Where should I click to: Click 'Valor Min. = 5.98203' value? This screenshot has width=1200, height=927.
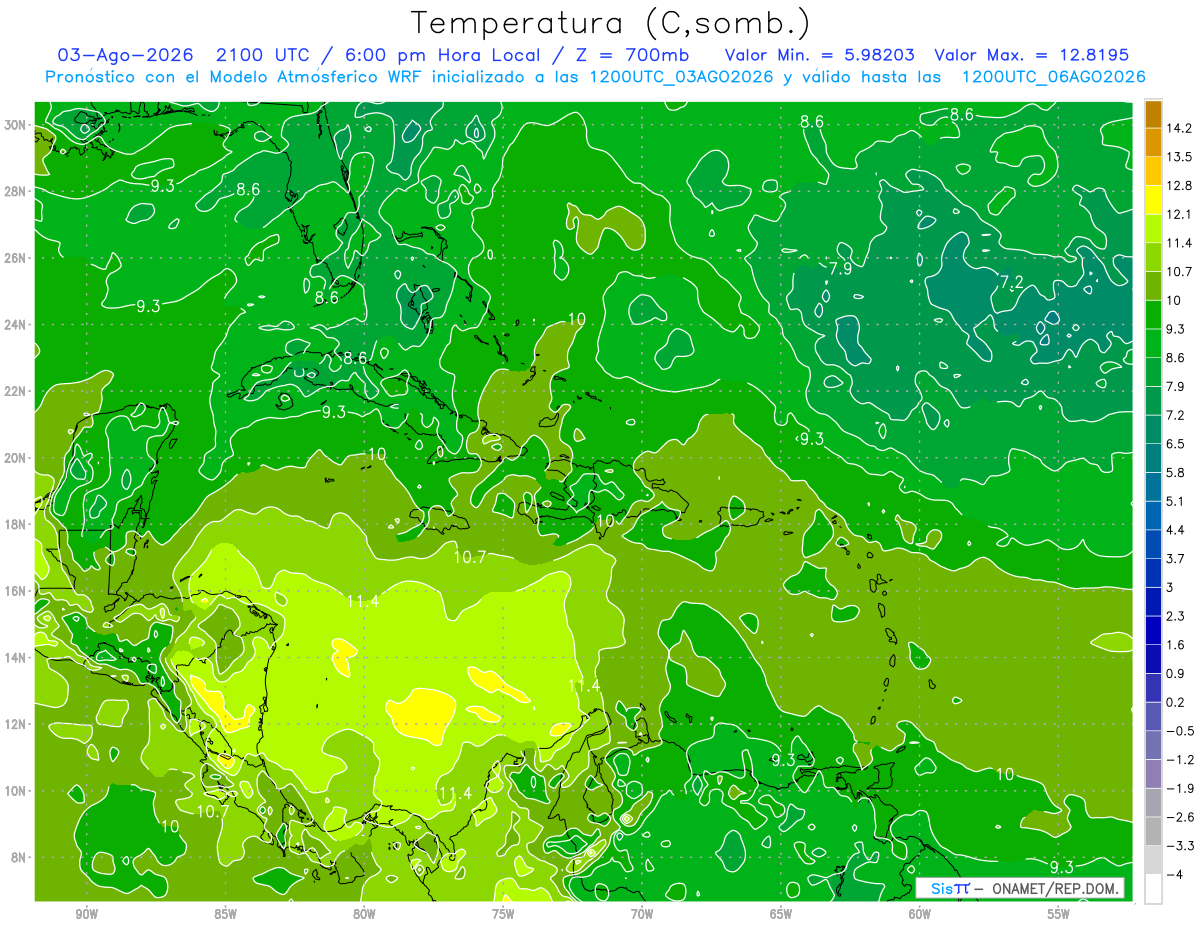pyautogui.click(x=819, y=55)
